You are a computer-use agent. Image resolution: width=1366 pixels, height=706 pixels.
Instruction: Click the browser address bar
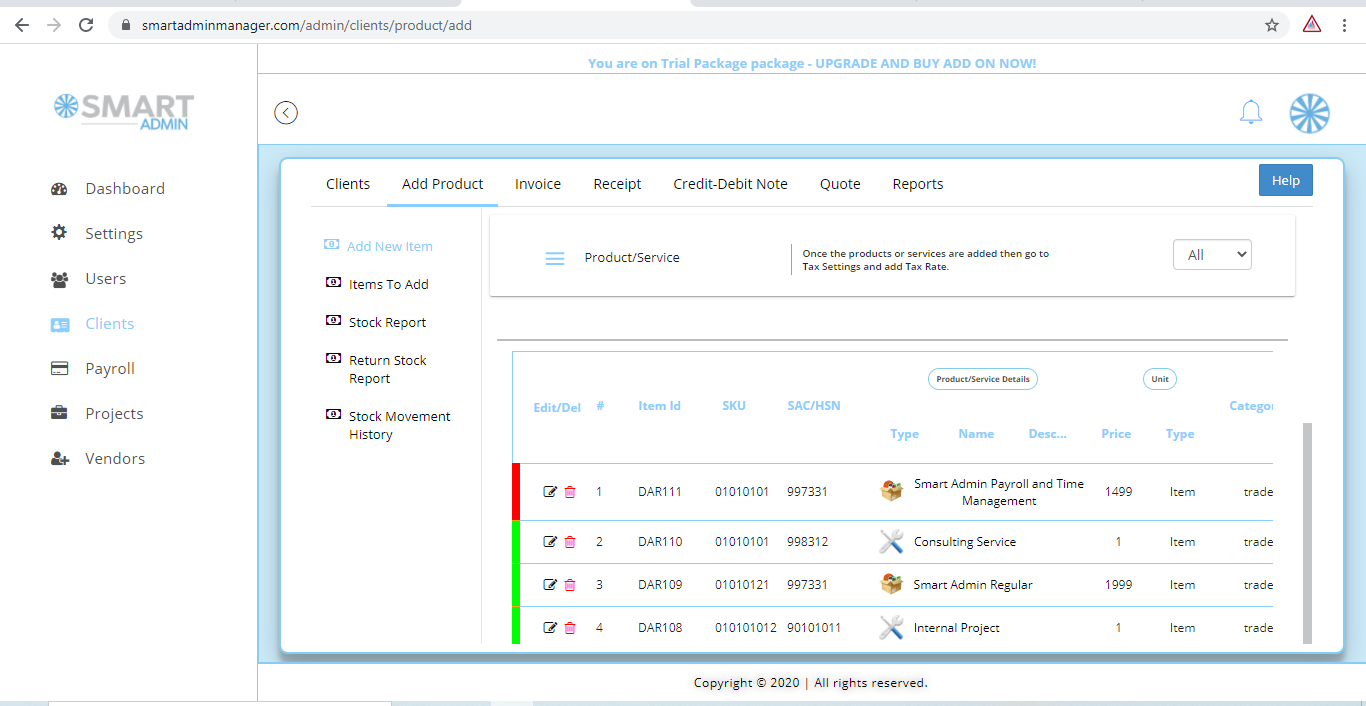[x=600, y=24]
